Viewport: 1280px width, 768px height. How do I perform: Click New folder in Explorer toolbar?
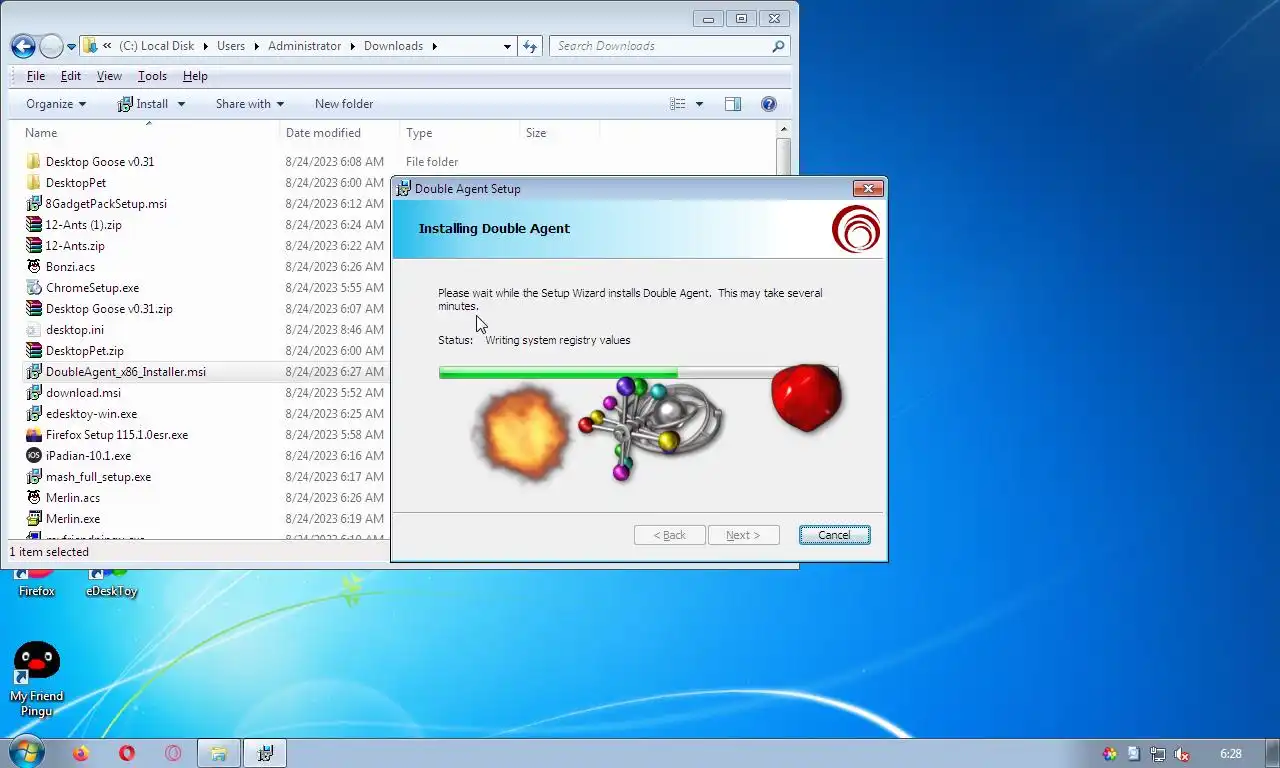(344, 104)
